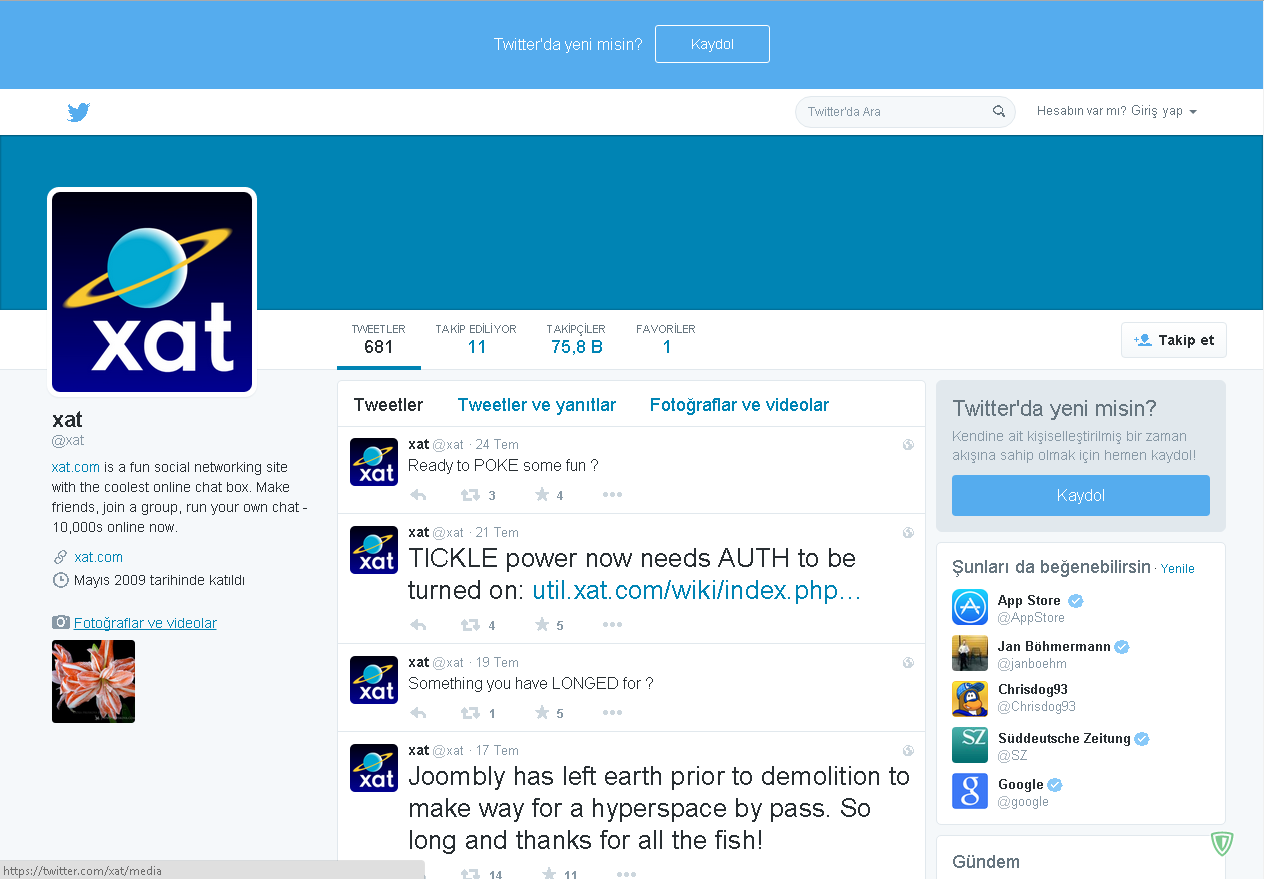Click '@xat' handle under profile name

(68, 440)
